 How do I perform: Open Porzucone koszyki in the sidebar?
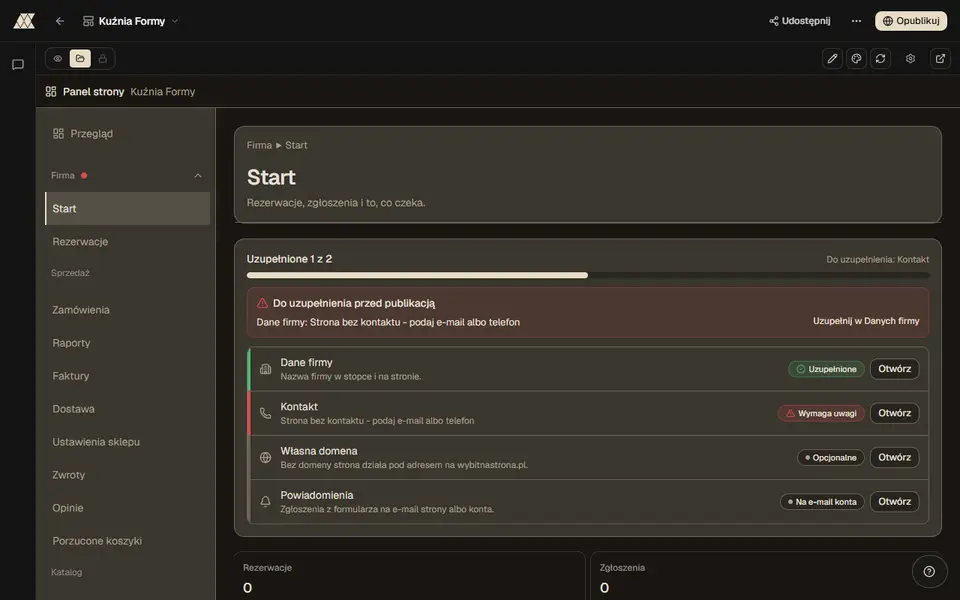coord(127,541)
